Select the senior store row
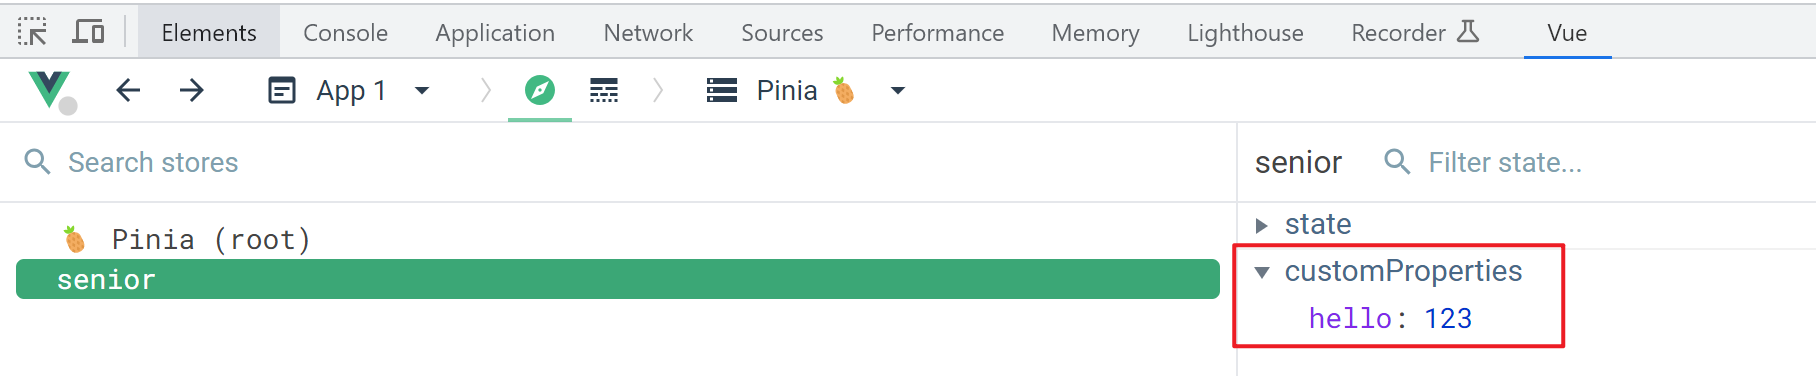This screenshot has height=376, width=1816. pyautogui.click(x=618, y=279)
